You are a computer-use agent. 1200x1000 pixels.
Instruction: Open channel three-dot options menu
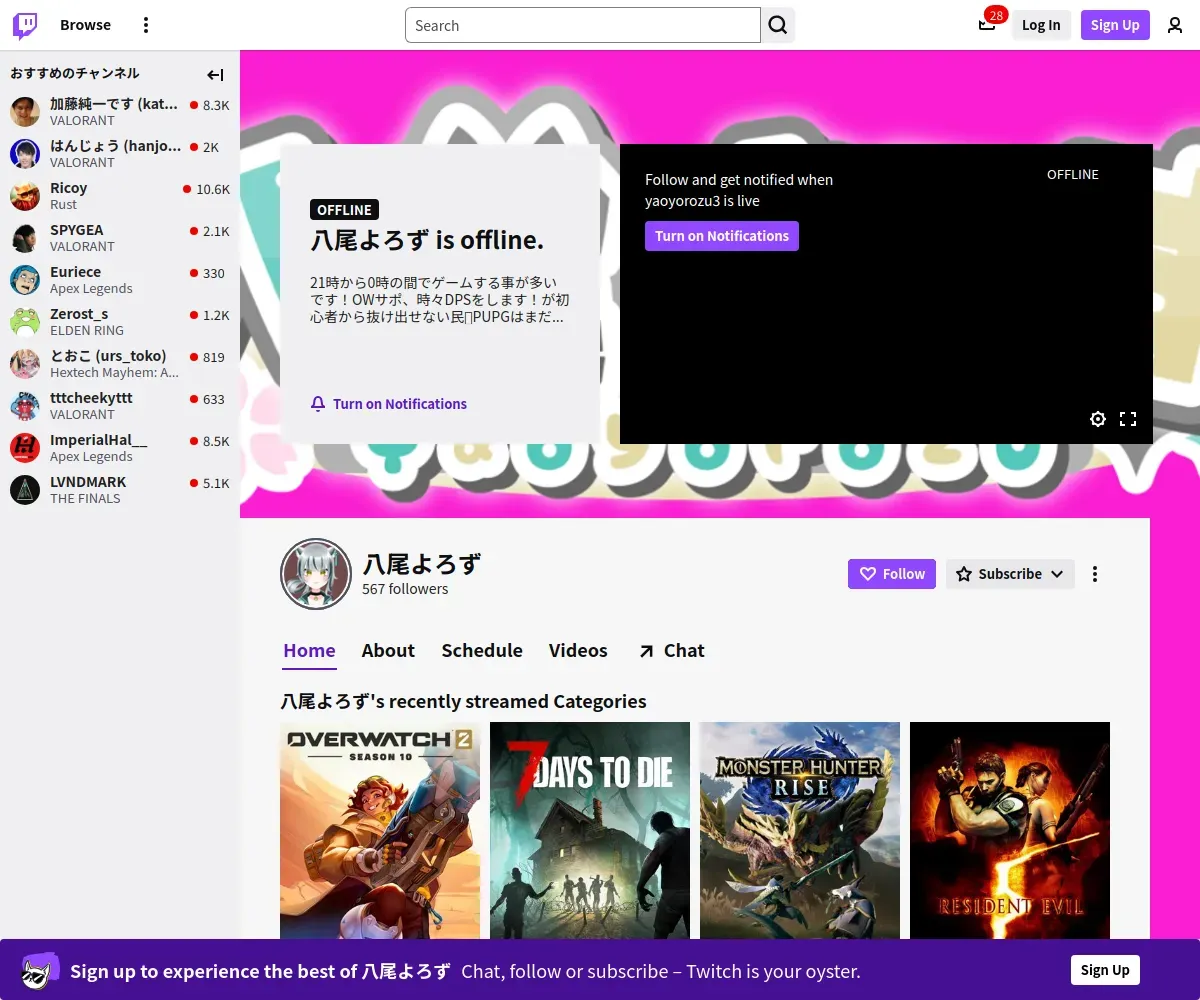pyautogui.click(x=1095, y=574)
